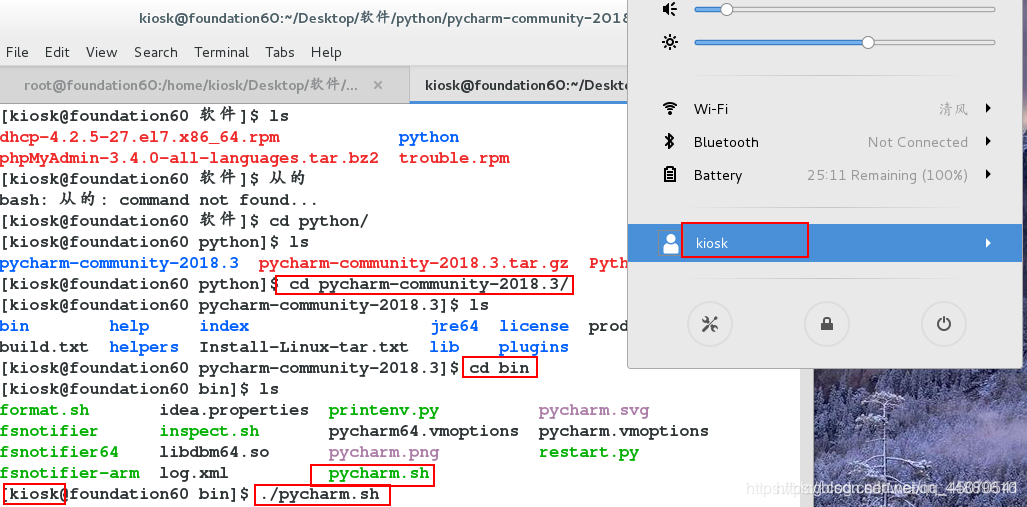Click the plugins directory name
Viewport: 1027px width, 507px height.
tap(534, 347)
